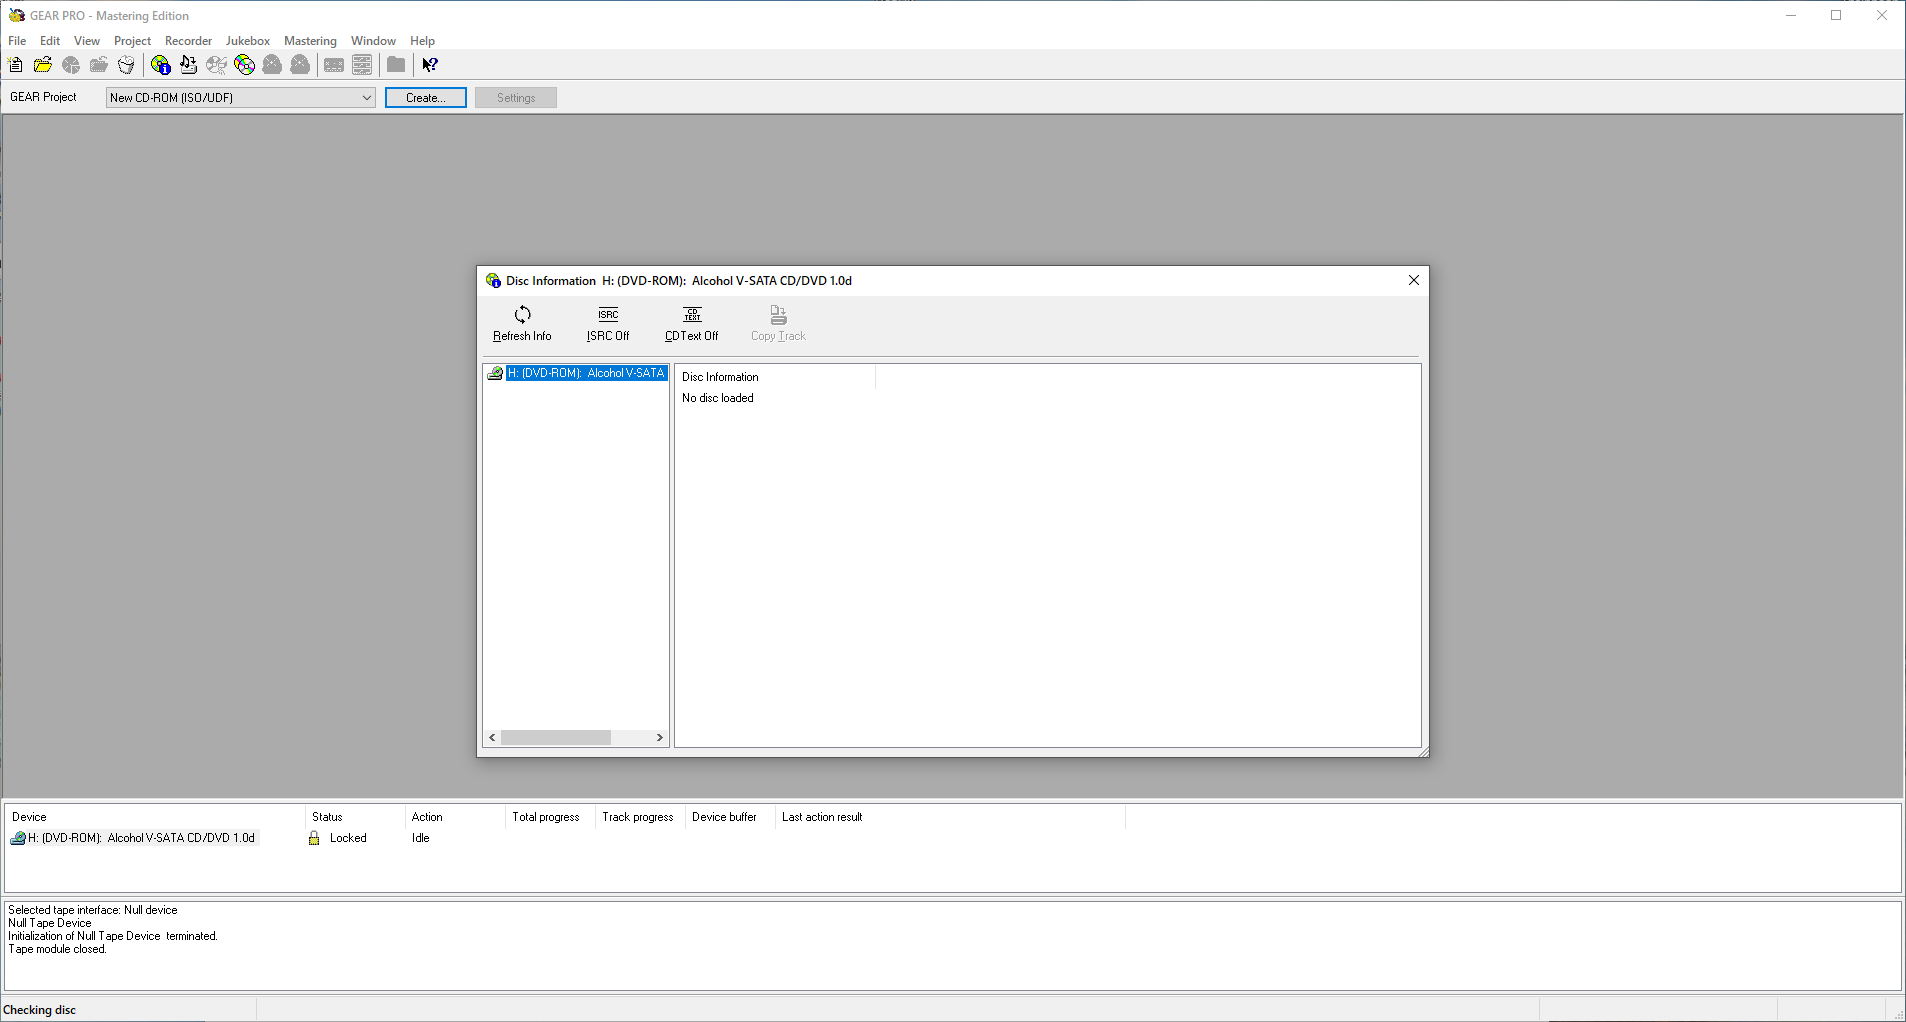Open the Mastering menu
Viewport: 1906px width, 1022px height.
pyautogui.click(x=310, y=41)
